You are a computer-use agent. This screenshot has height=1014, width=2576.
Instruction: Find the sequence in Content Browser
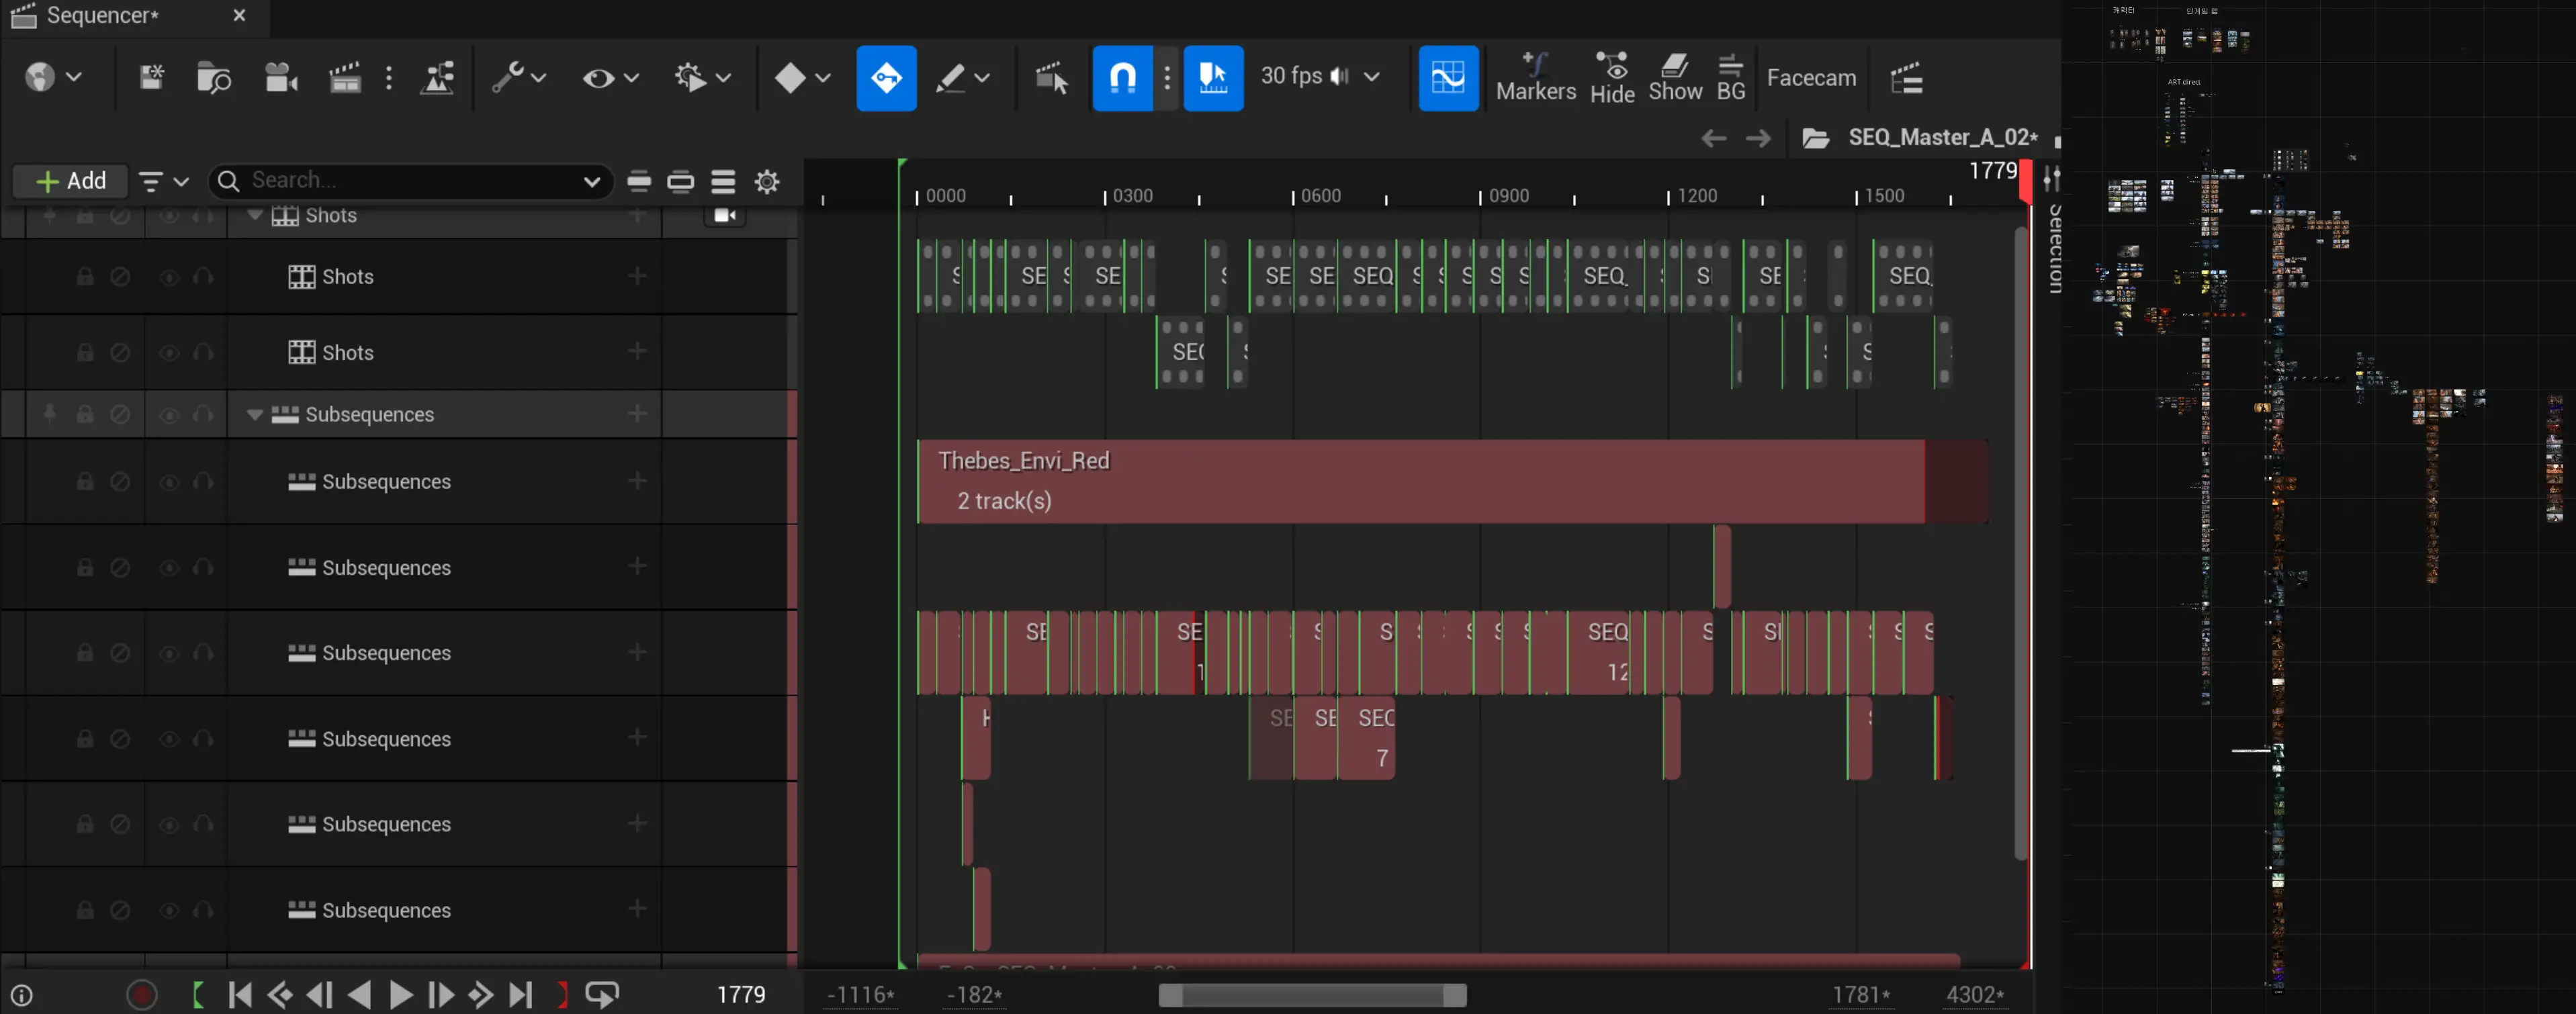tap(214, 77)
